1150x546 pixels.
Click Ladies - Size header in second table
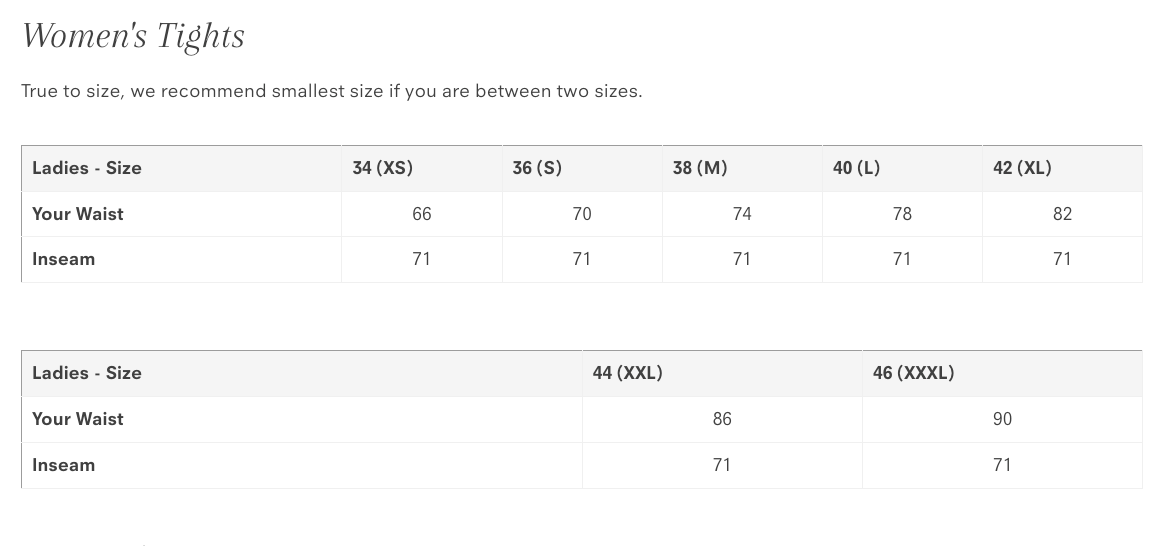87,373
